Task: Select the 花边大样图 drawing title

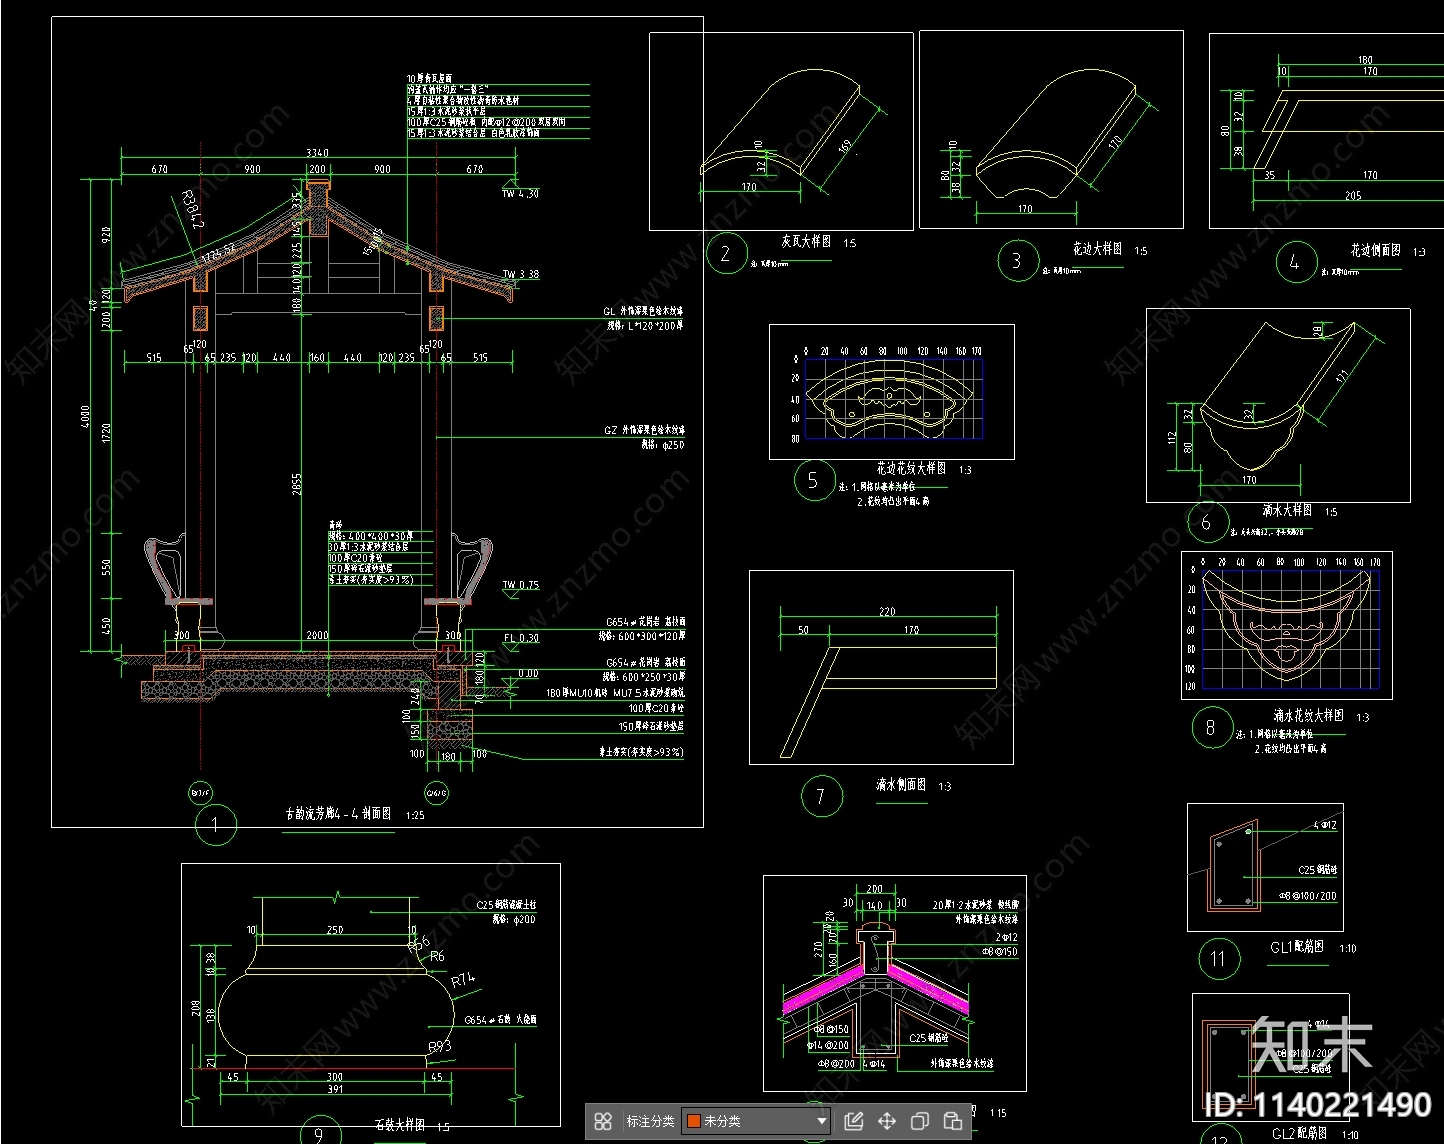Action: coord(1097,248)
